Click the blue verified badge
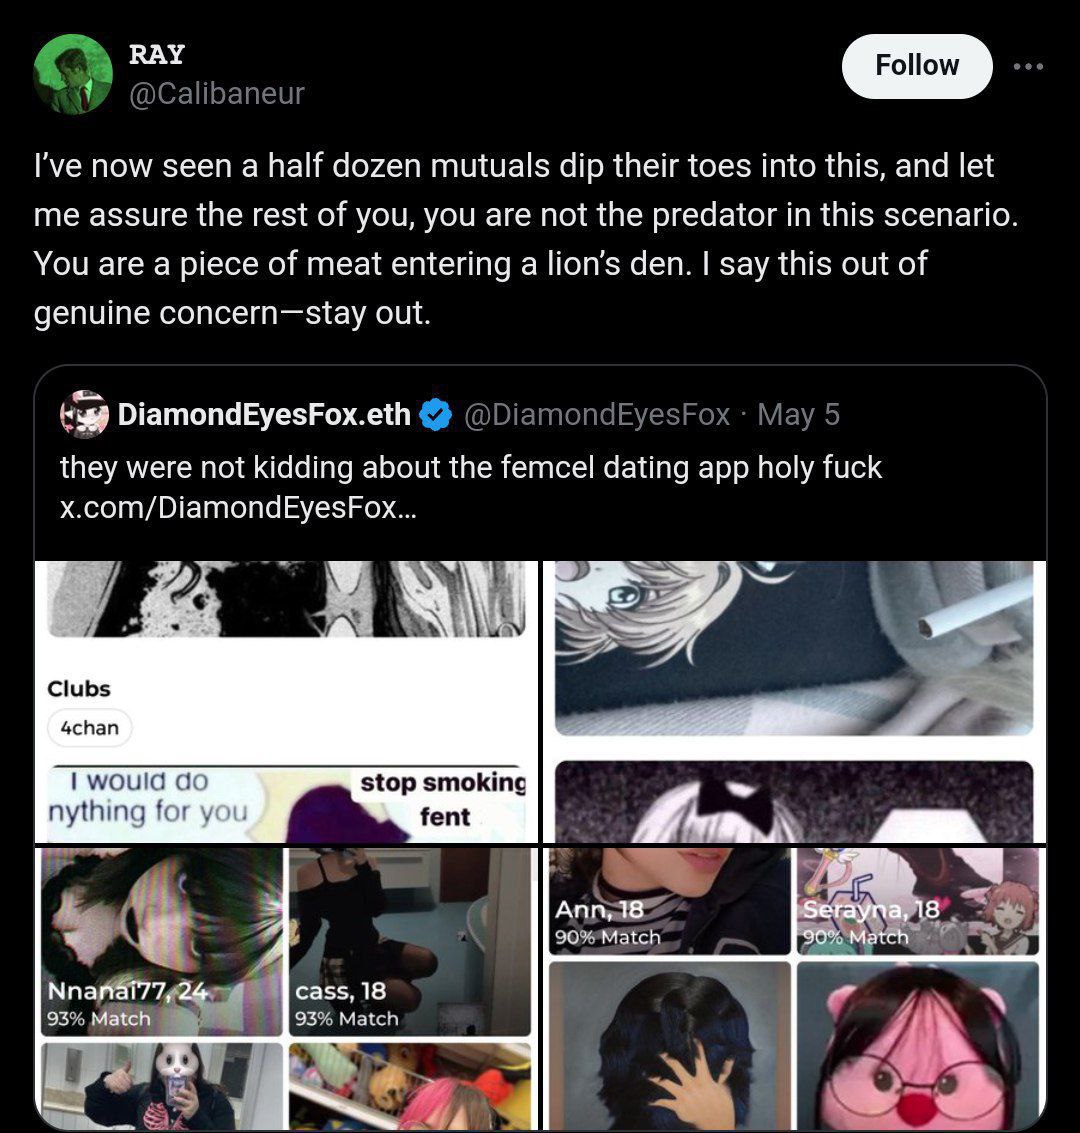 [434, 414]
